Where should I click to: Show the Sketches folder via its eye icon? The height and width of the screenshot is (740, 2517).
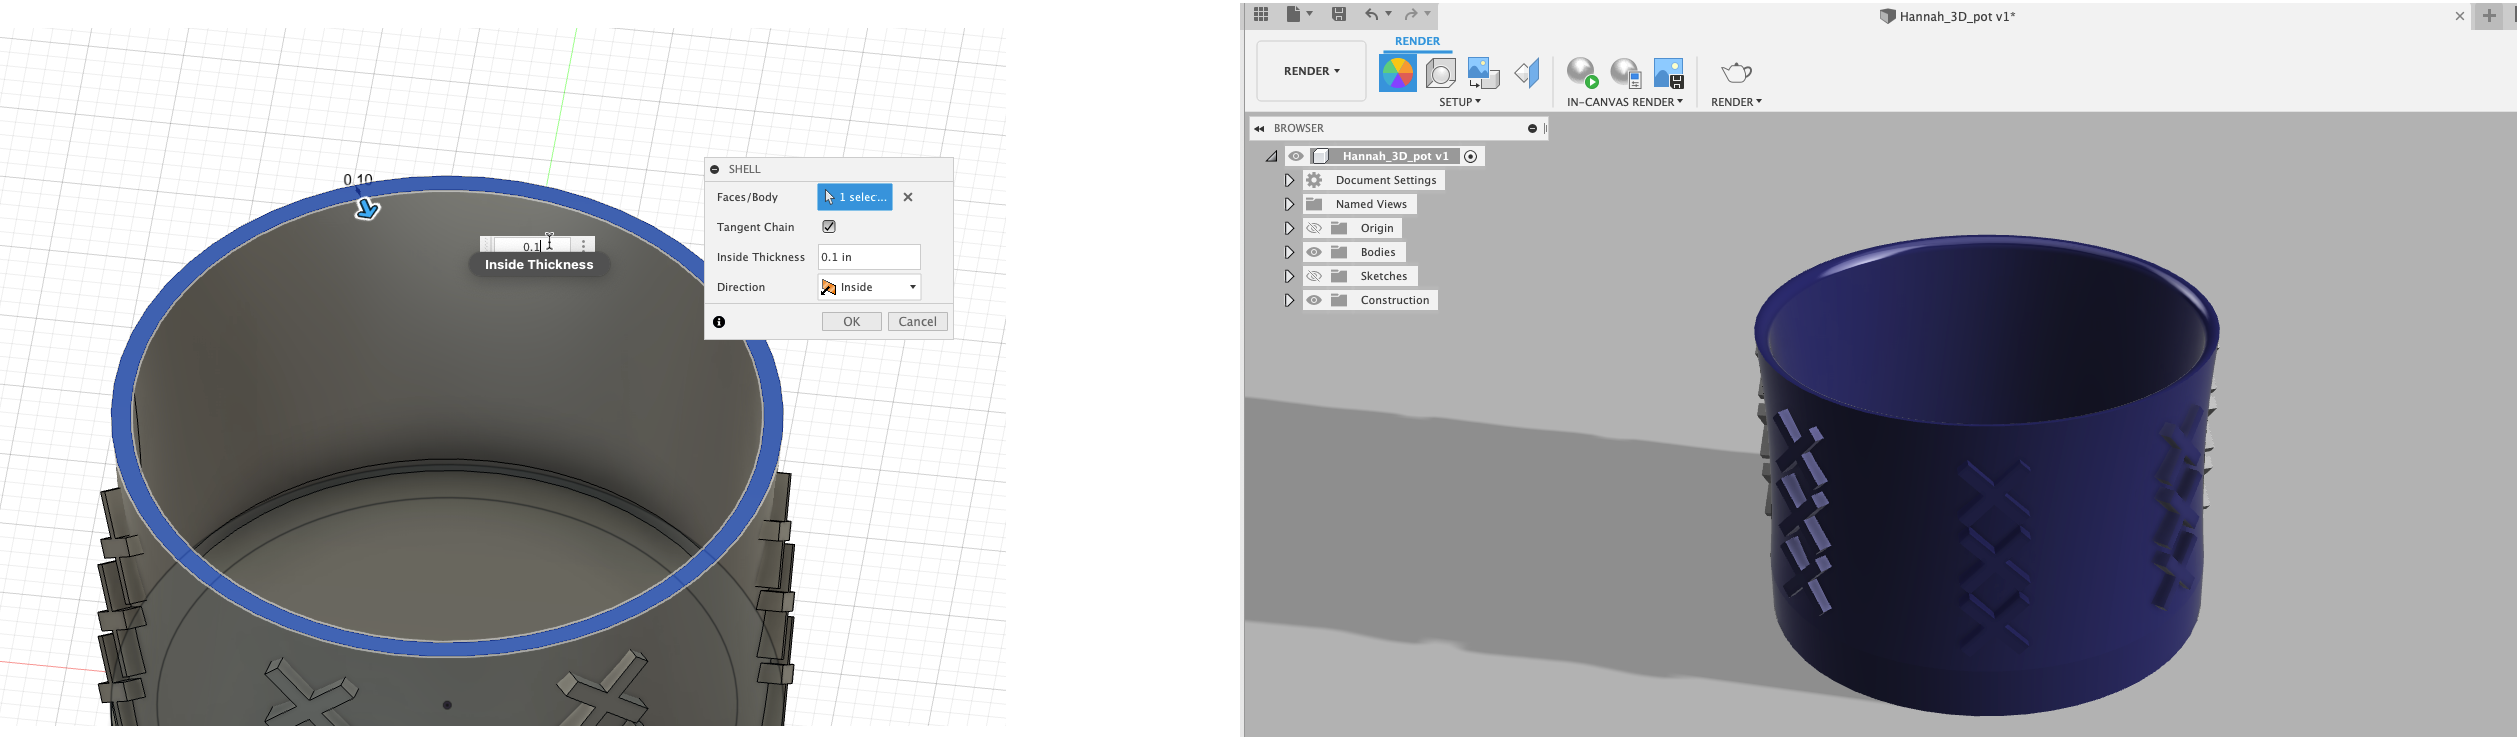pos(1314,276)
